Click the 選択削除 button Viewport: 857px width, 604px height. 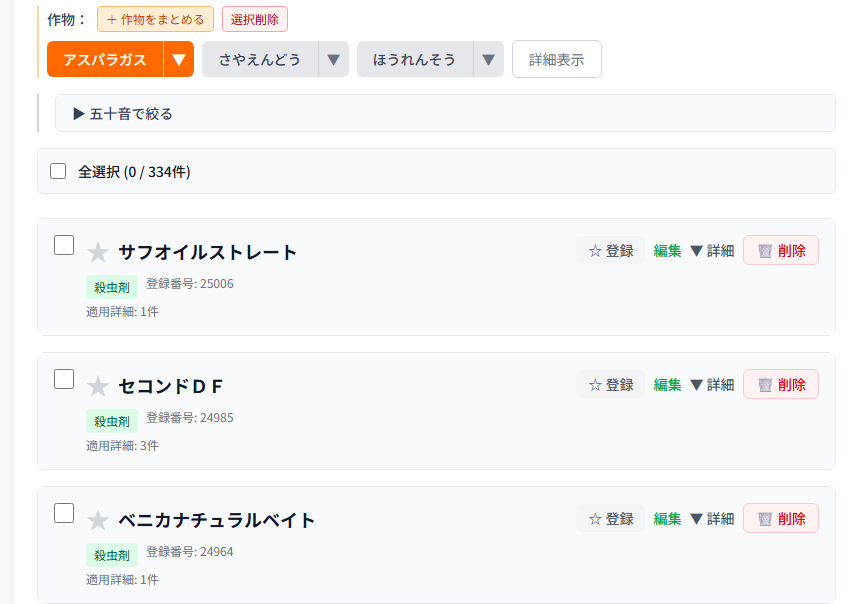point(255,19)
